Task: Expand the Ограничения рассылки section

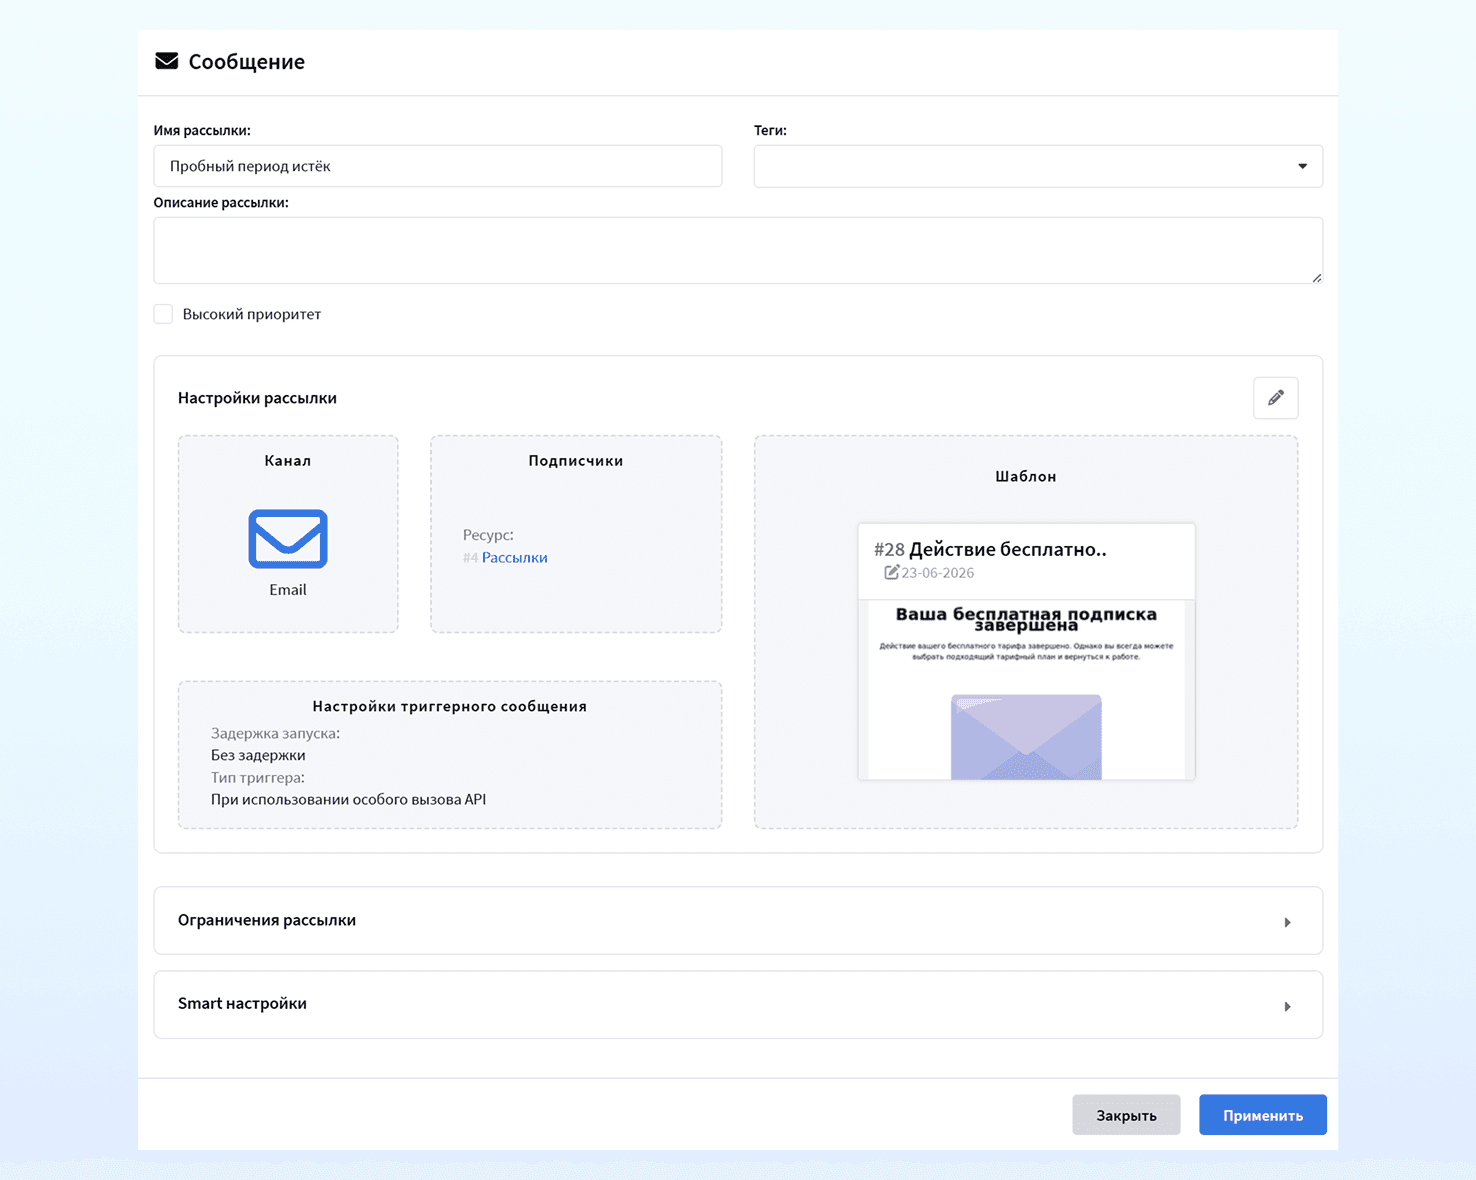Action: pyautogui.click(x=738, y=920)
